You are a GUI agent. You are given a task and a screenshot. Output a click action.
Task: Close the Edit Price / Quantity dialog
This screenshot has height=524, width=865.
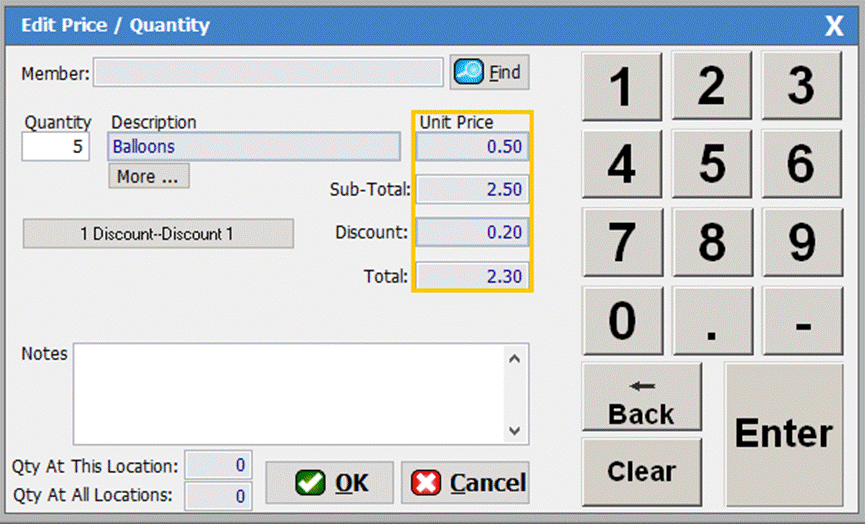click(833, 26)
